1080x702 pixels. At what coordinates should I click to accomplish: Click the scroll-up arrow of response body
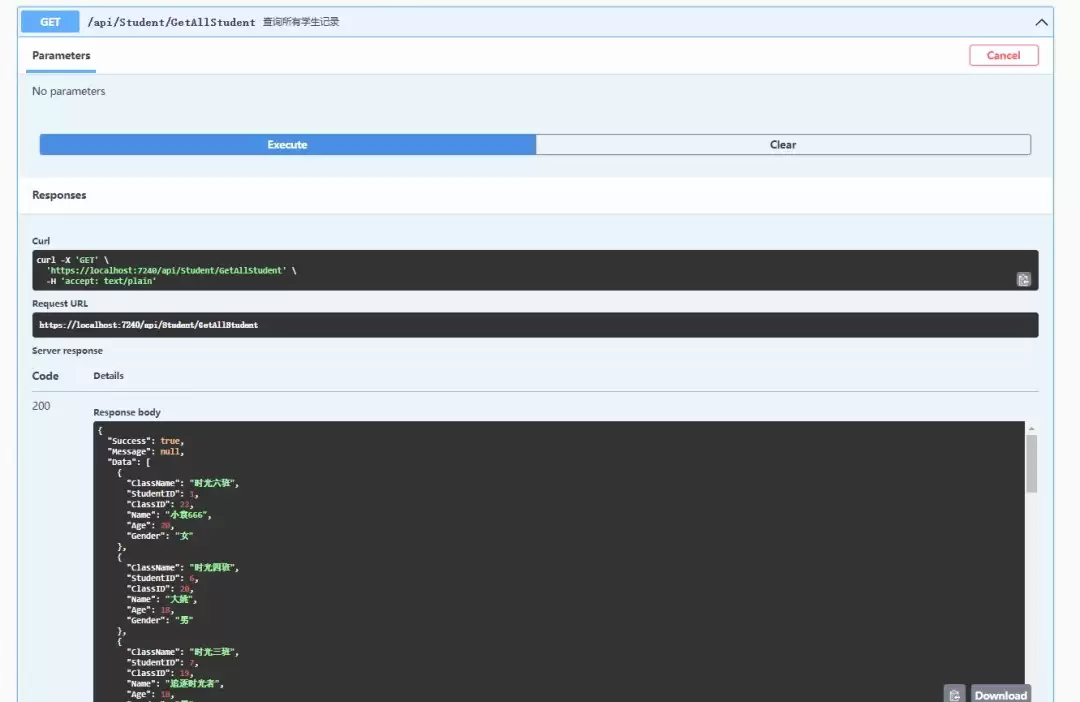(x=1031, y=429)
